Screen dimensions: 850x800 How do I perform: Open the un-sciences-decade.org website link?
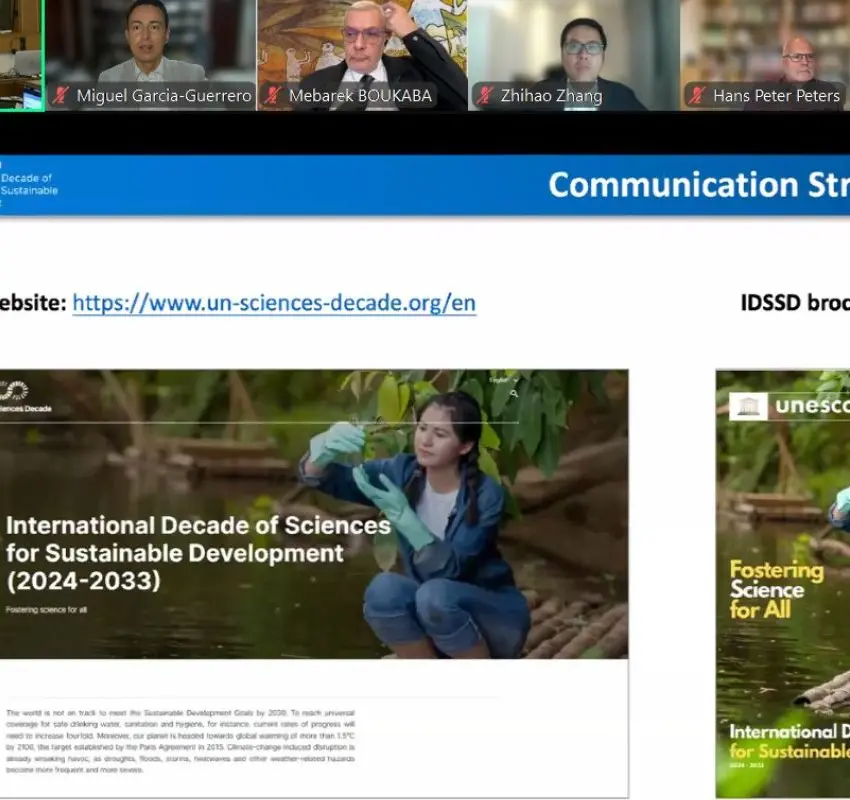[x=274, y=302]
